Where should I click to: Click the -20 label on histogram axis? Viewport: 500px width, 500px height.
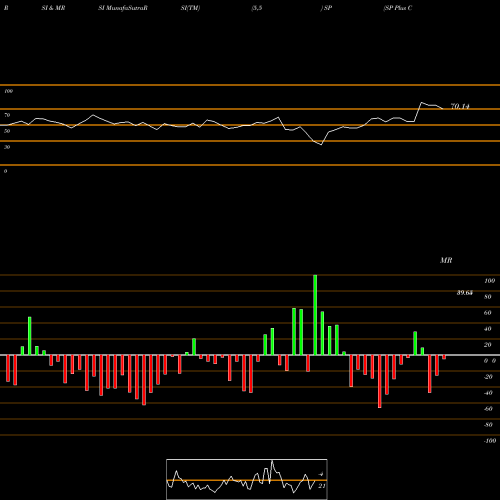point(488,377)
